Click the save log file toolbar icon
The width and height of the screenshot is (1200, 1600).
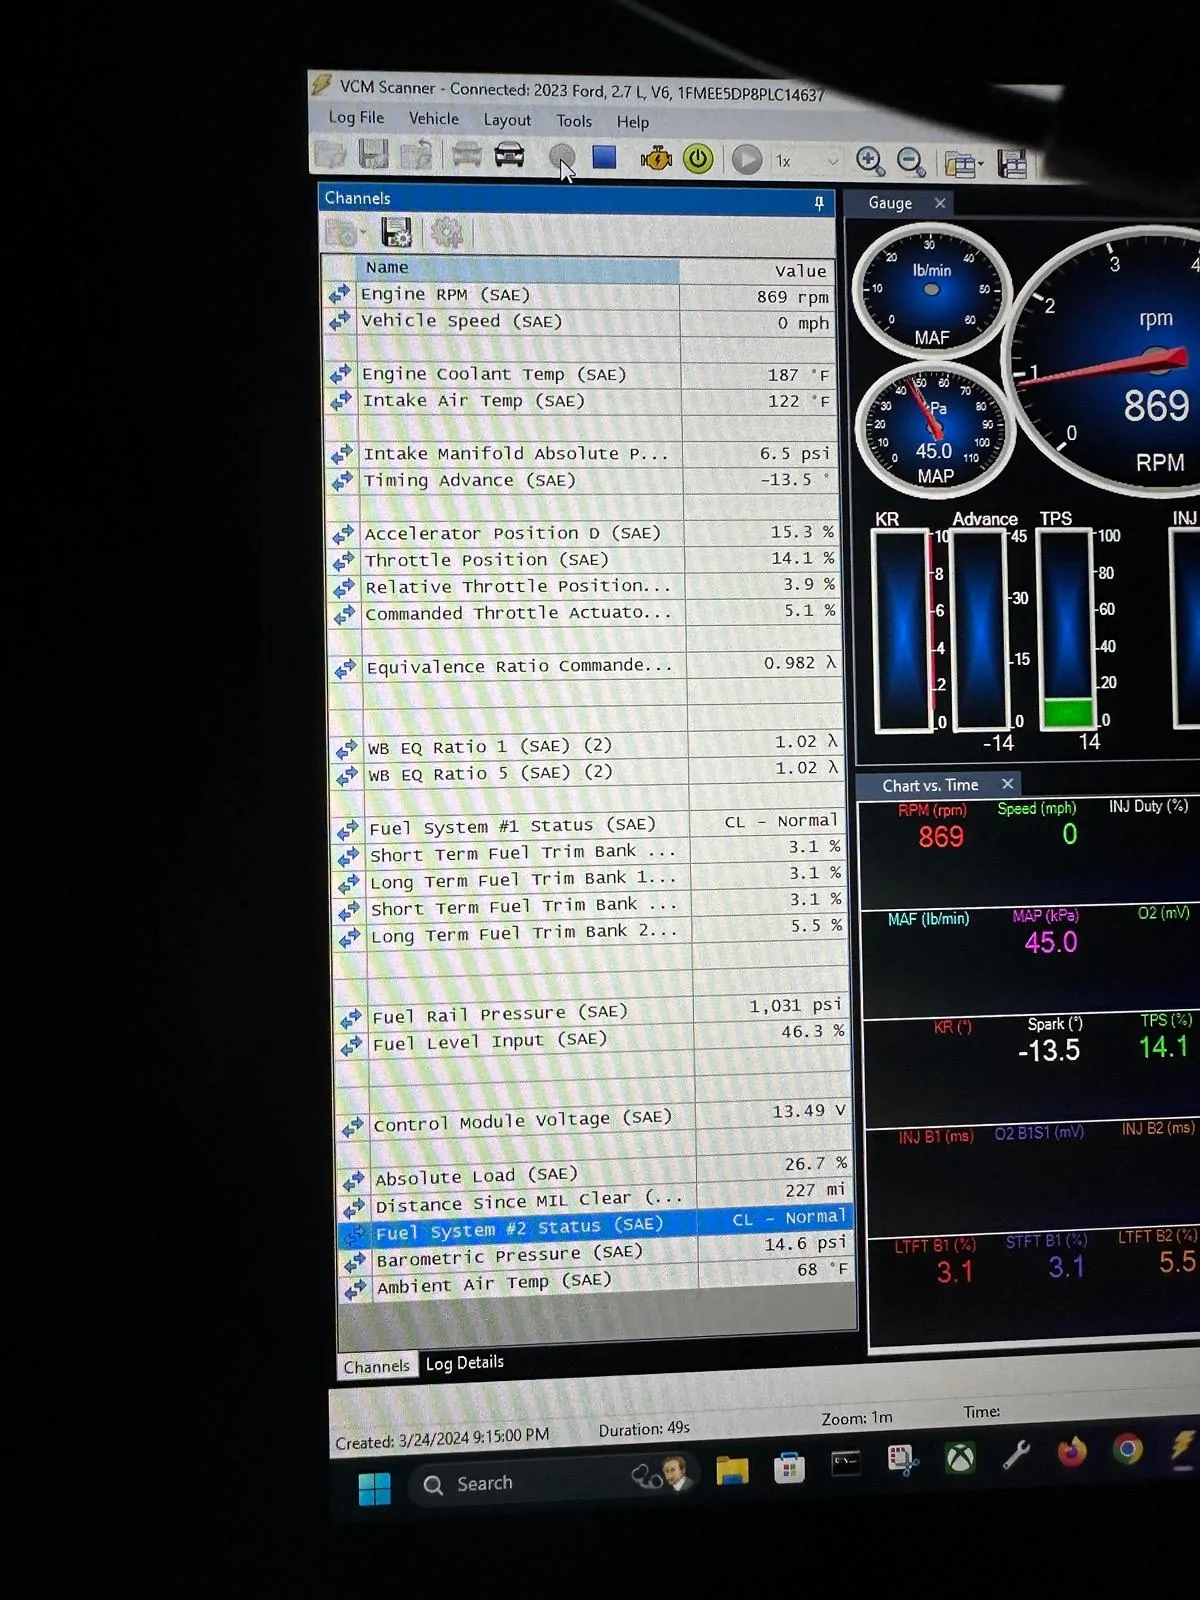[373, 154]
